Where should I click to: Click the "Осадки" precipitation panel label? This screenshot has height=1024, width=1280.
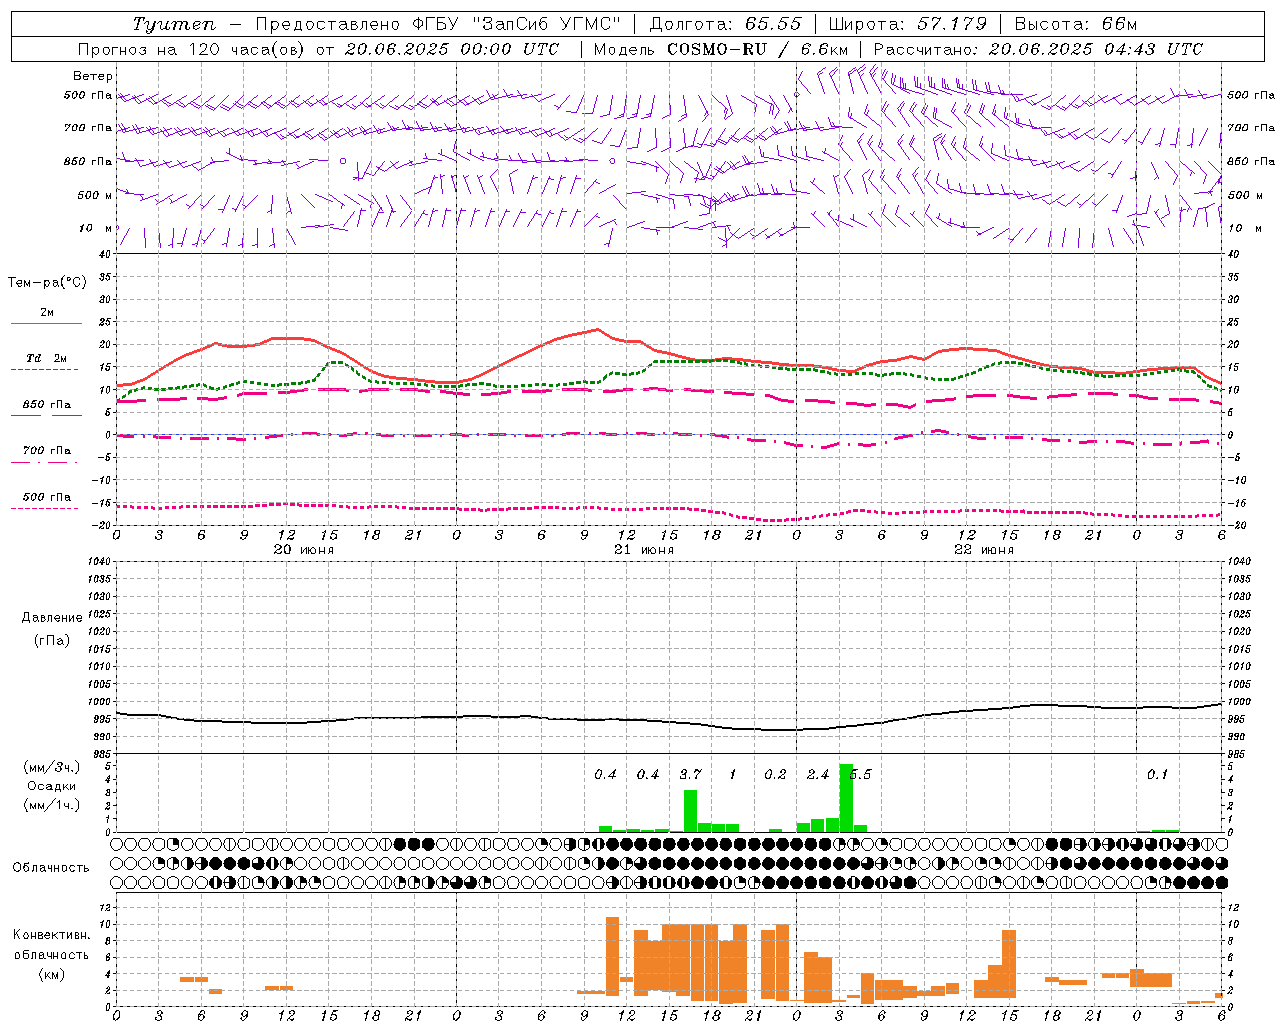pos(52,786)
